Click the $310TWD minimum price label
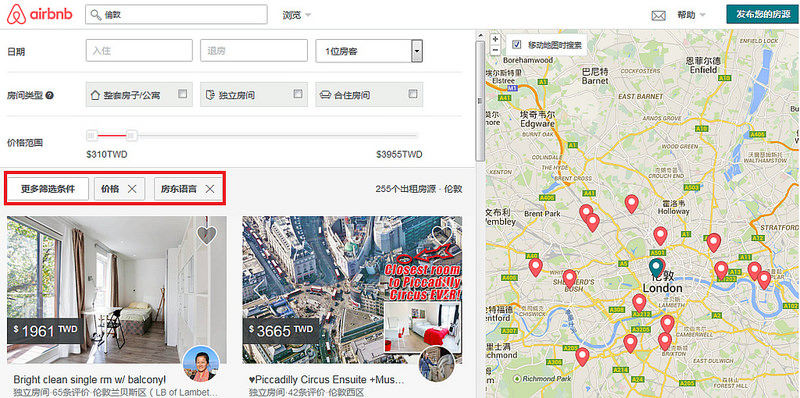The width and height of the screenshot is (800, 398). (107, 155)
